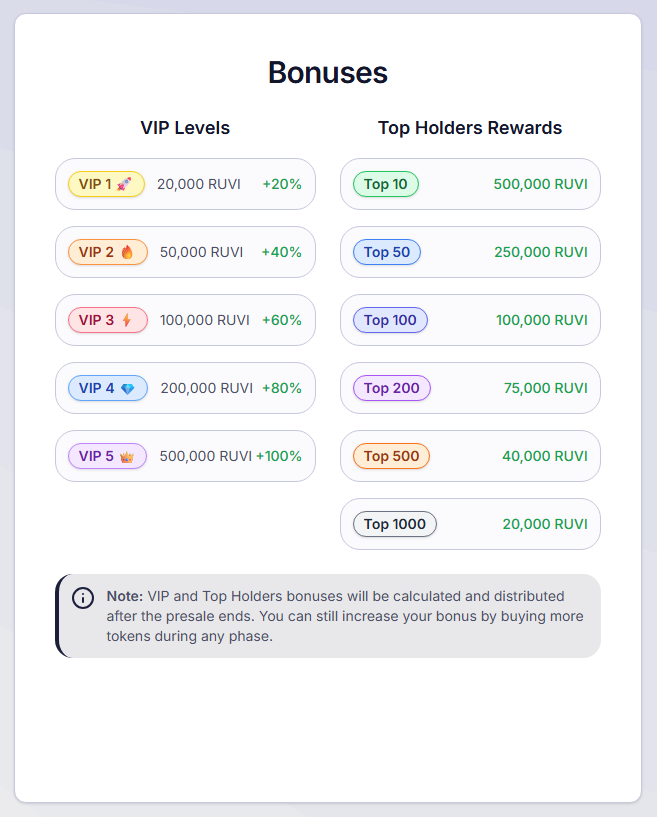Select the Top 50 blue badge
Image resolution: width=657 pixels, height=817 pixels.
(386, 252)
